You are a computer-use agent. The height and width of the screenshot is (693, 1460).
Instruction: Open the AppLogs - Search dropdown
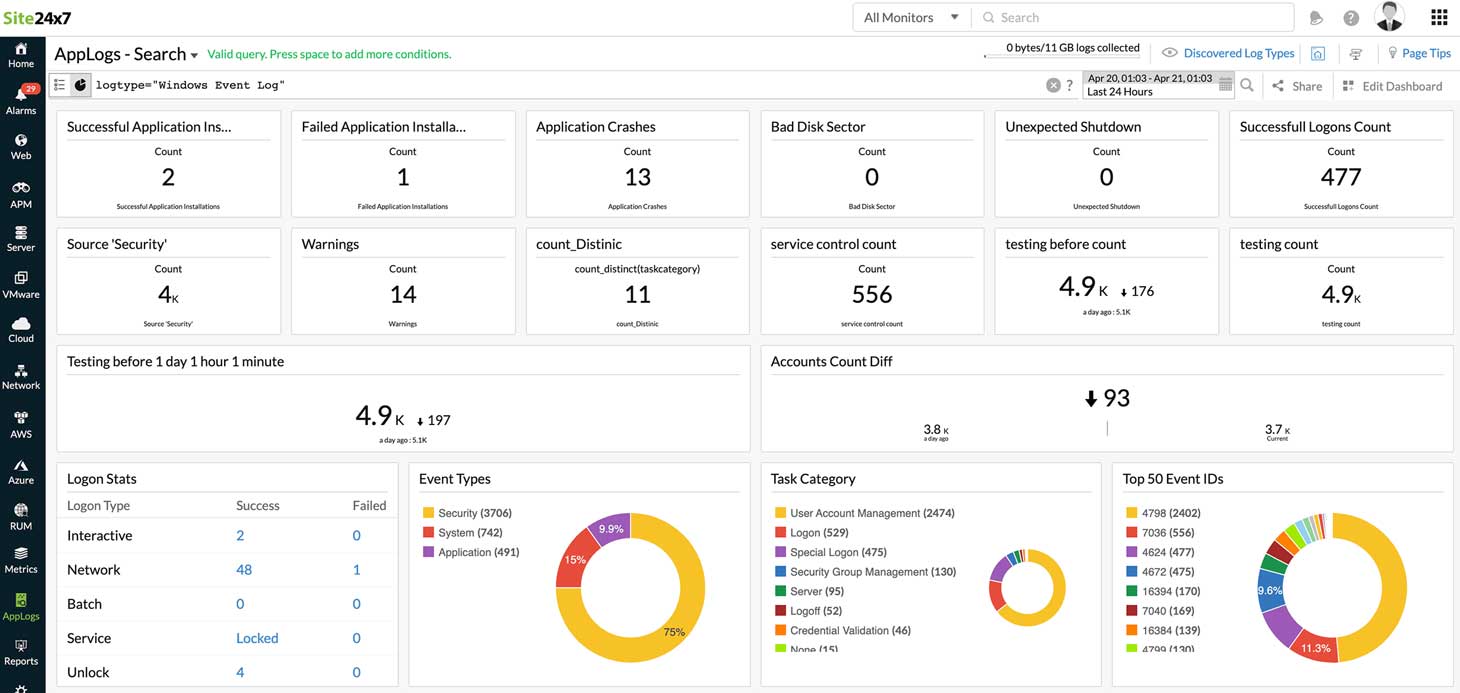coord(193,54)
